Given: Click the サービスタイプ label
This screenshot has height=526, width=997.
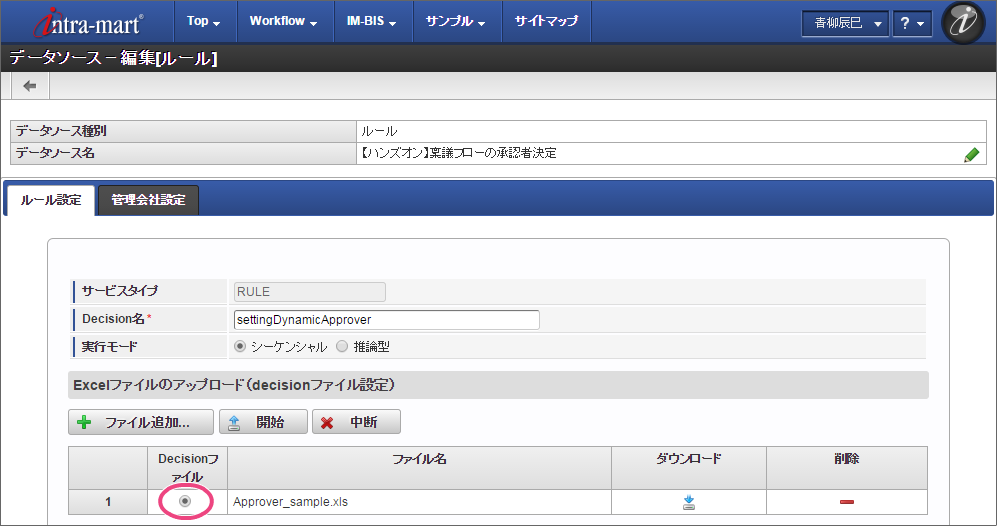Looking at the screenshot, I should pyautogui.click(x=120, y=291).
